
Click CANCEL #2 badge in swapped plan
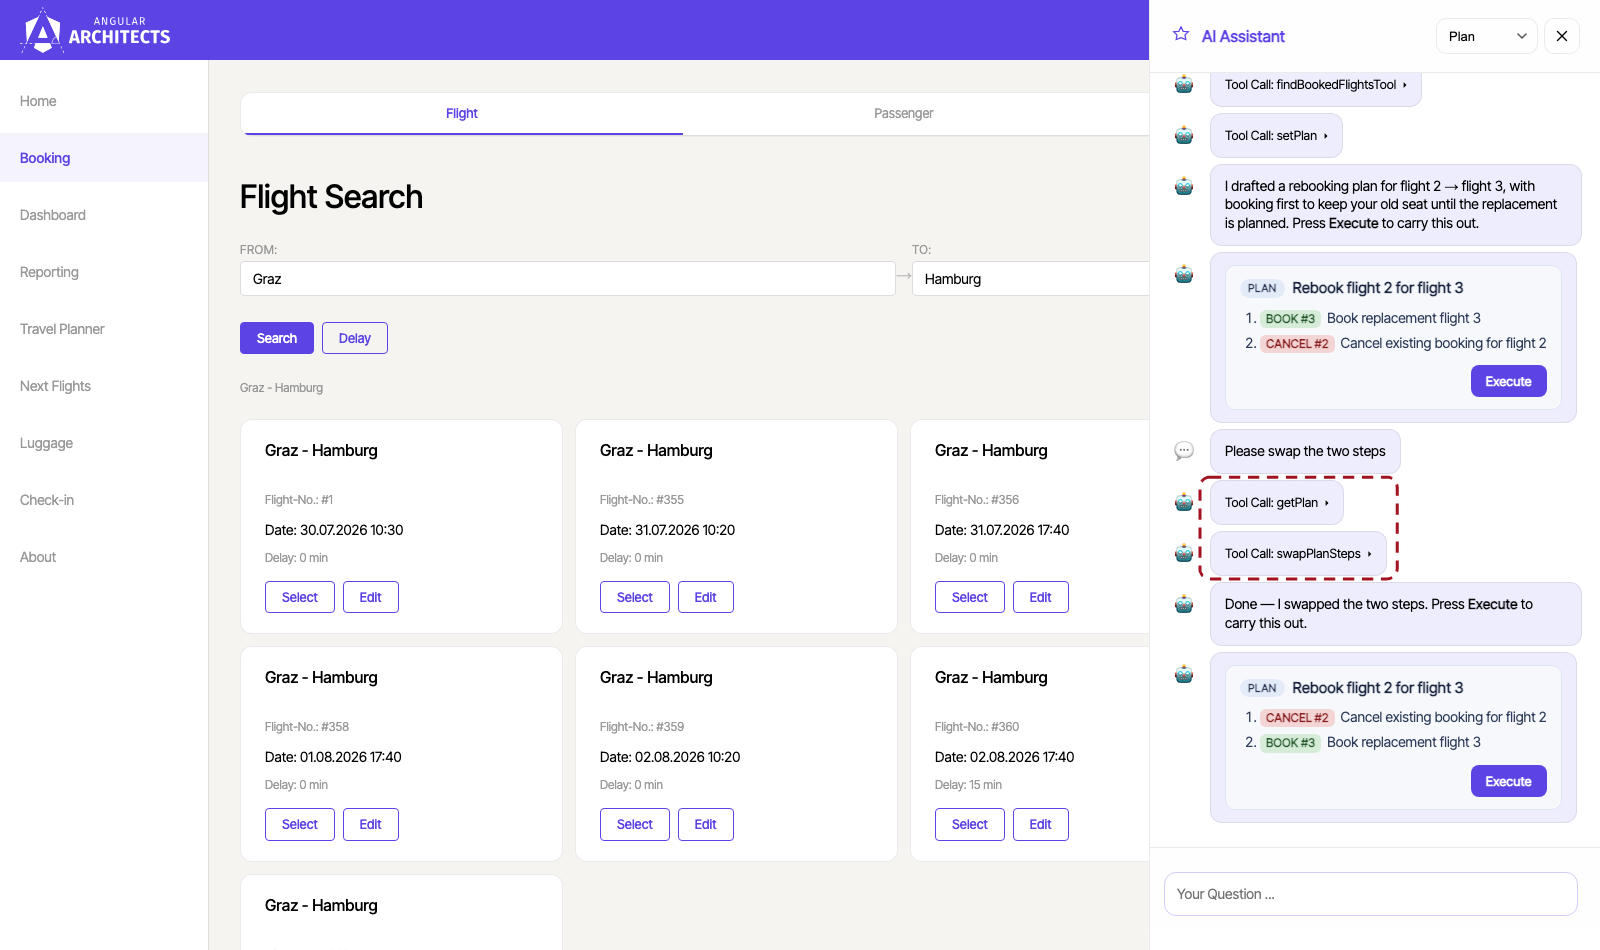point(1297,718)
